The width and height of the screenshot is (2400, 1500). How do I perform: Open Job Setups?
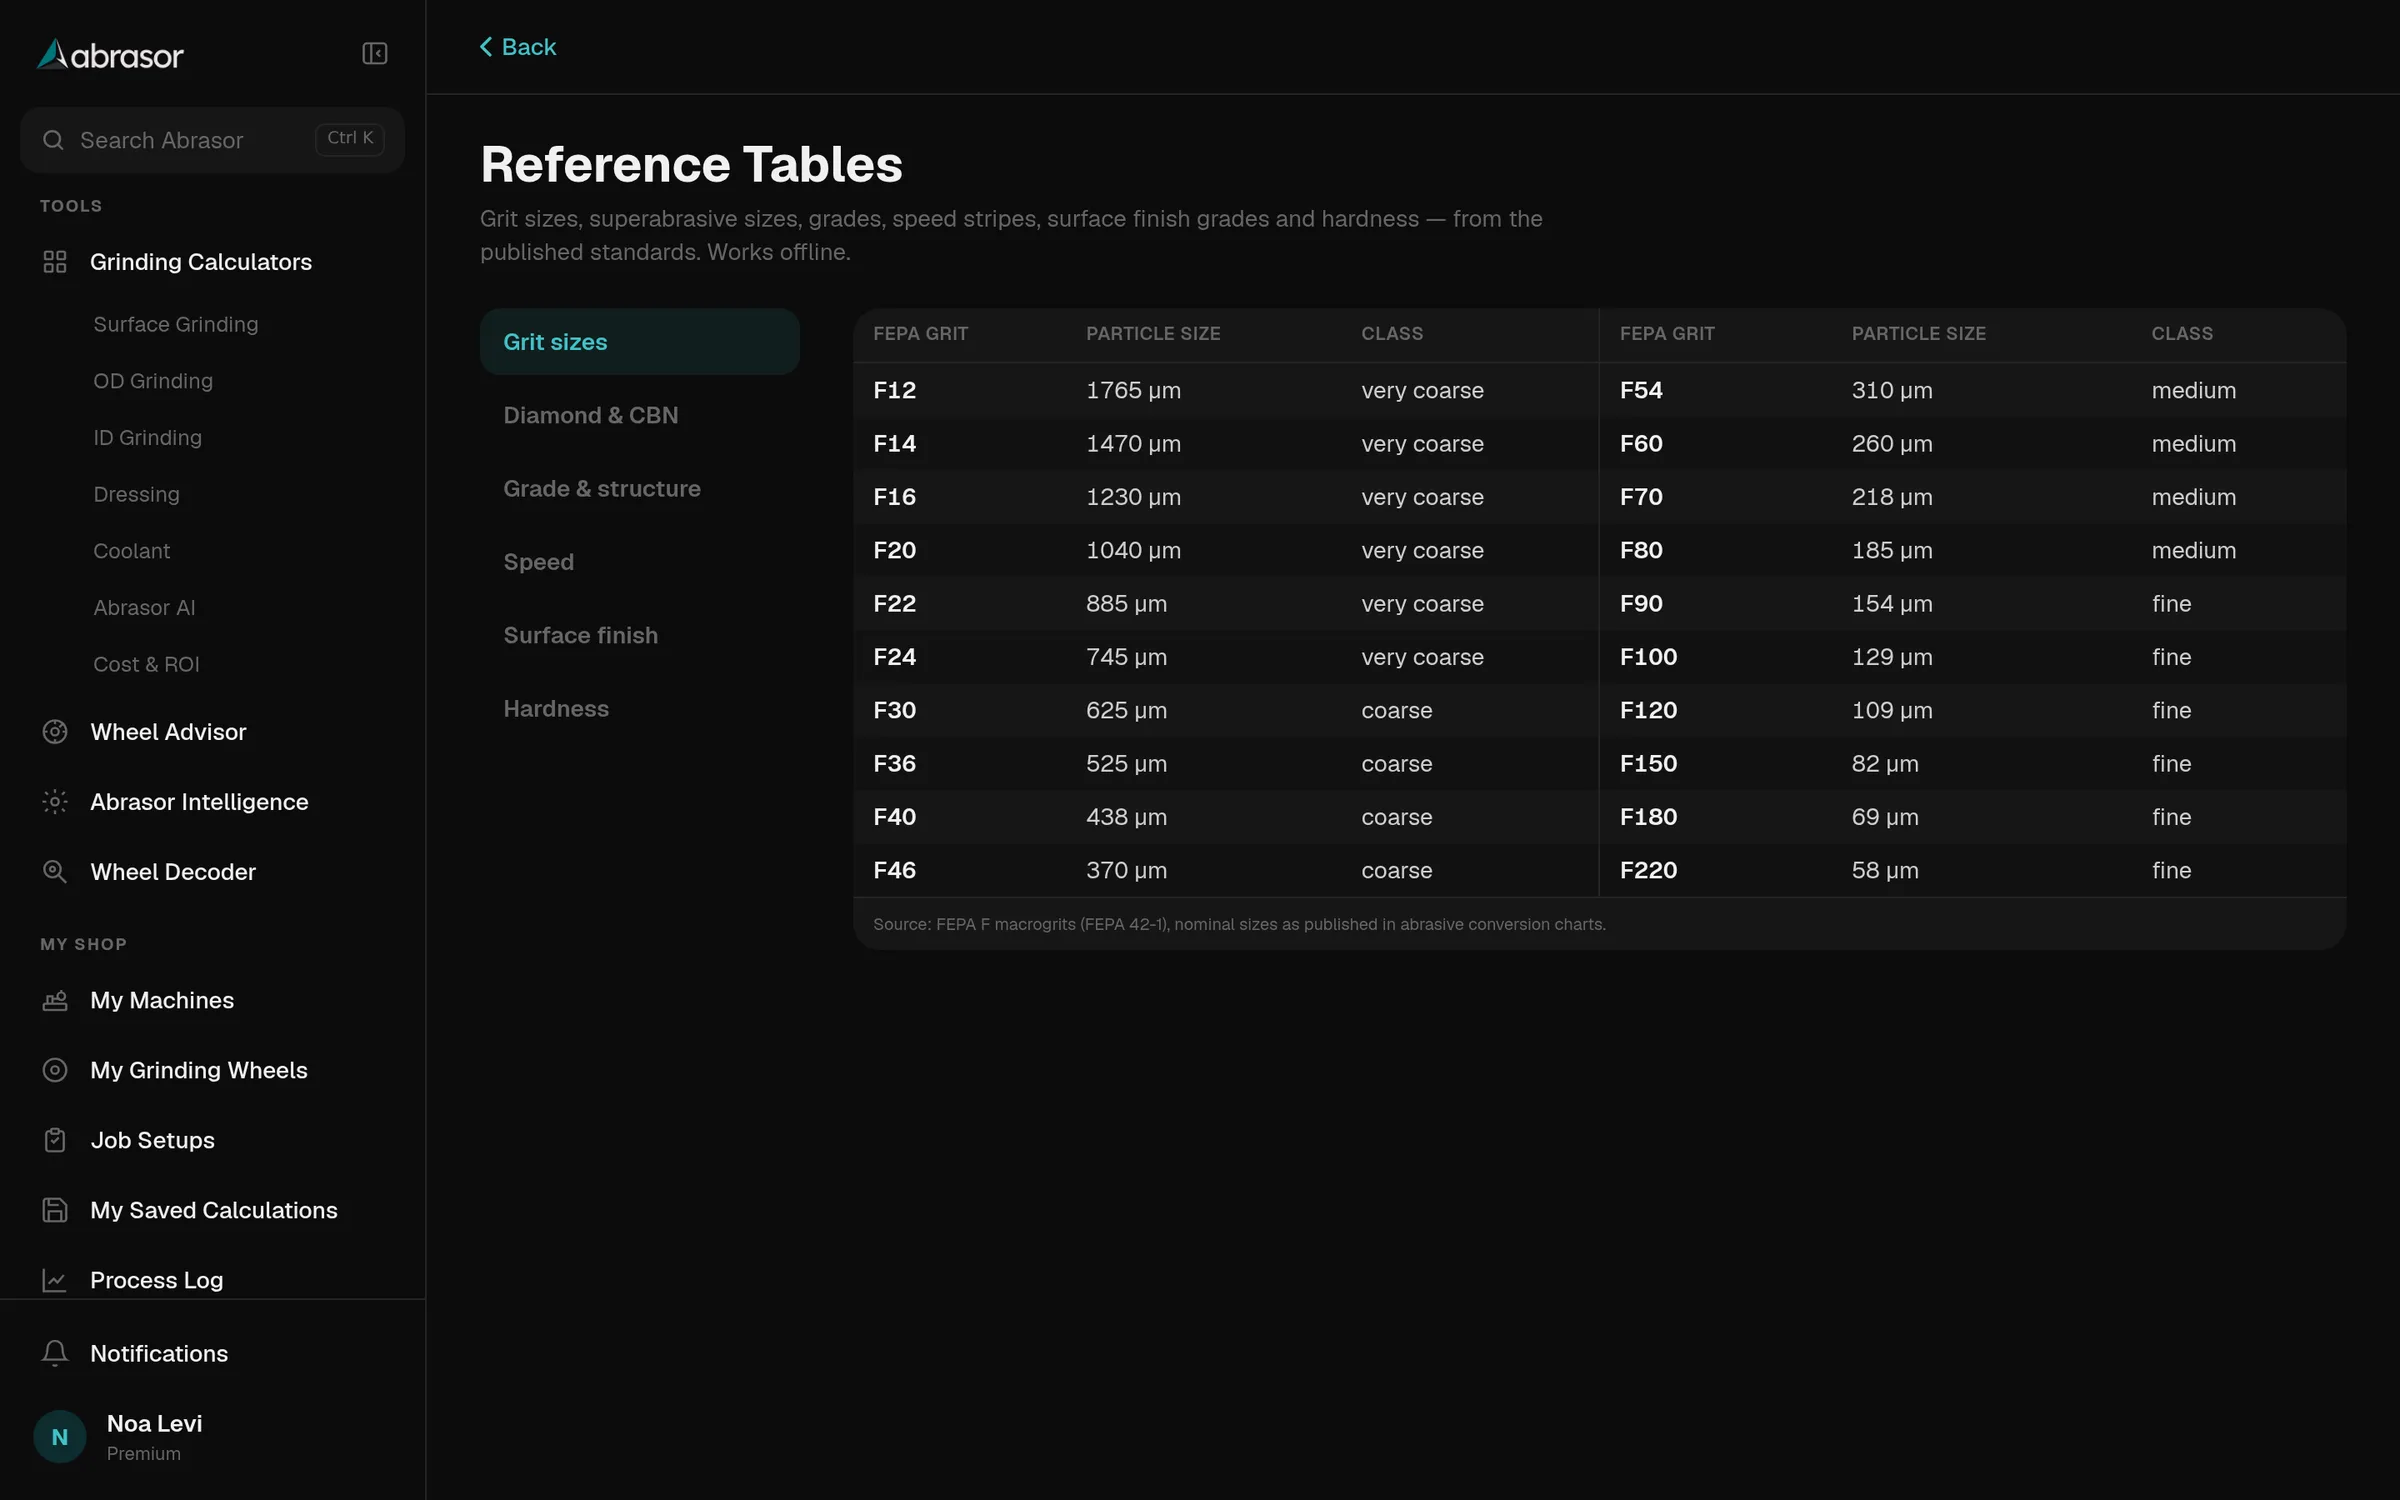[212, 1140]
